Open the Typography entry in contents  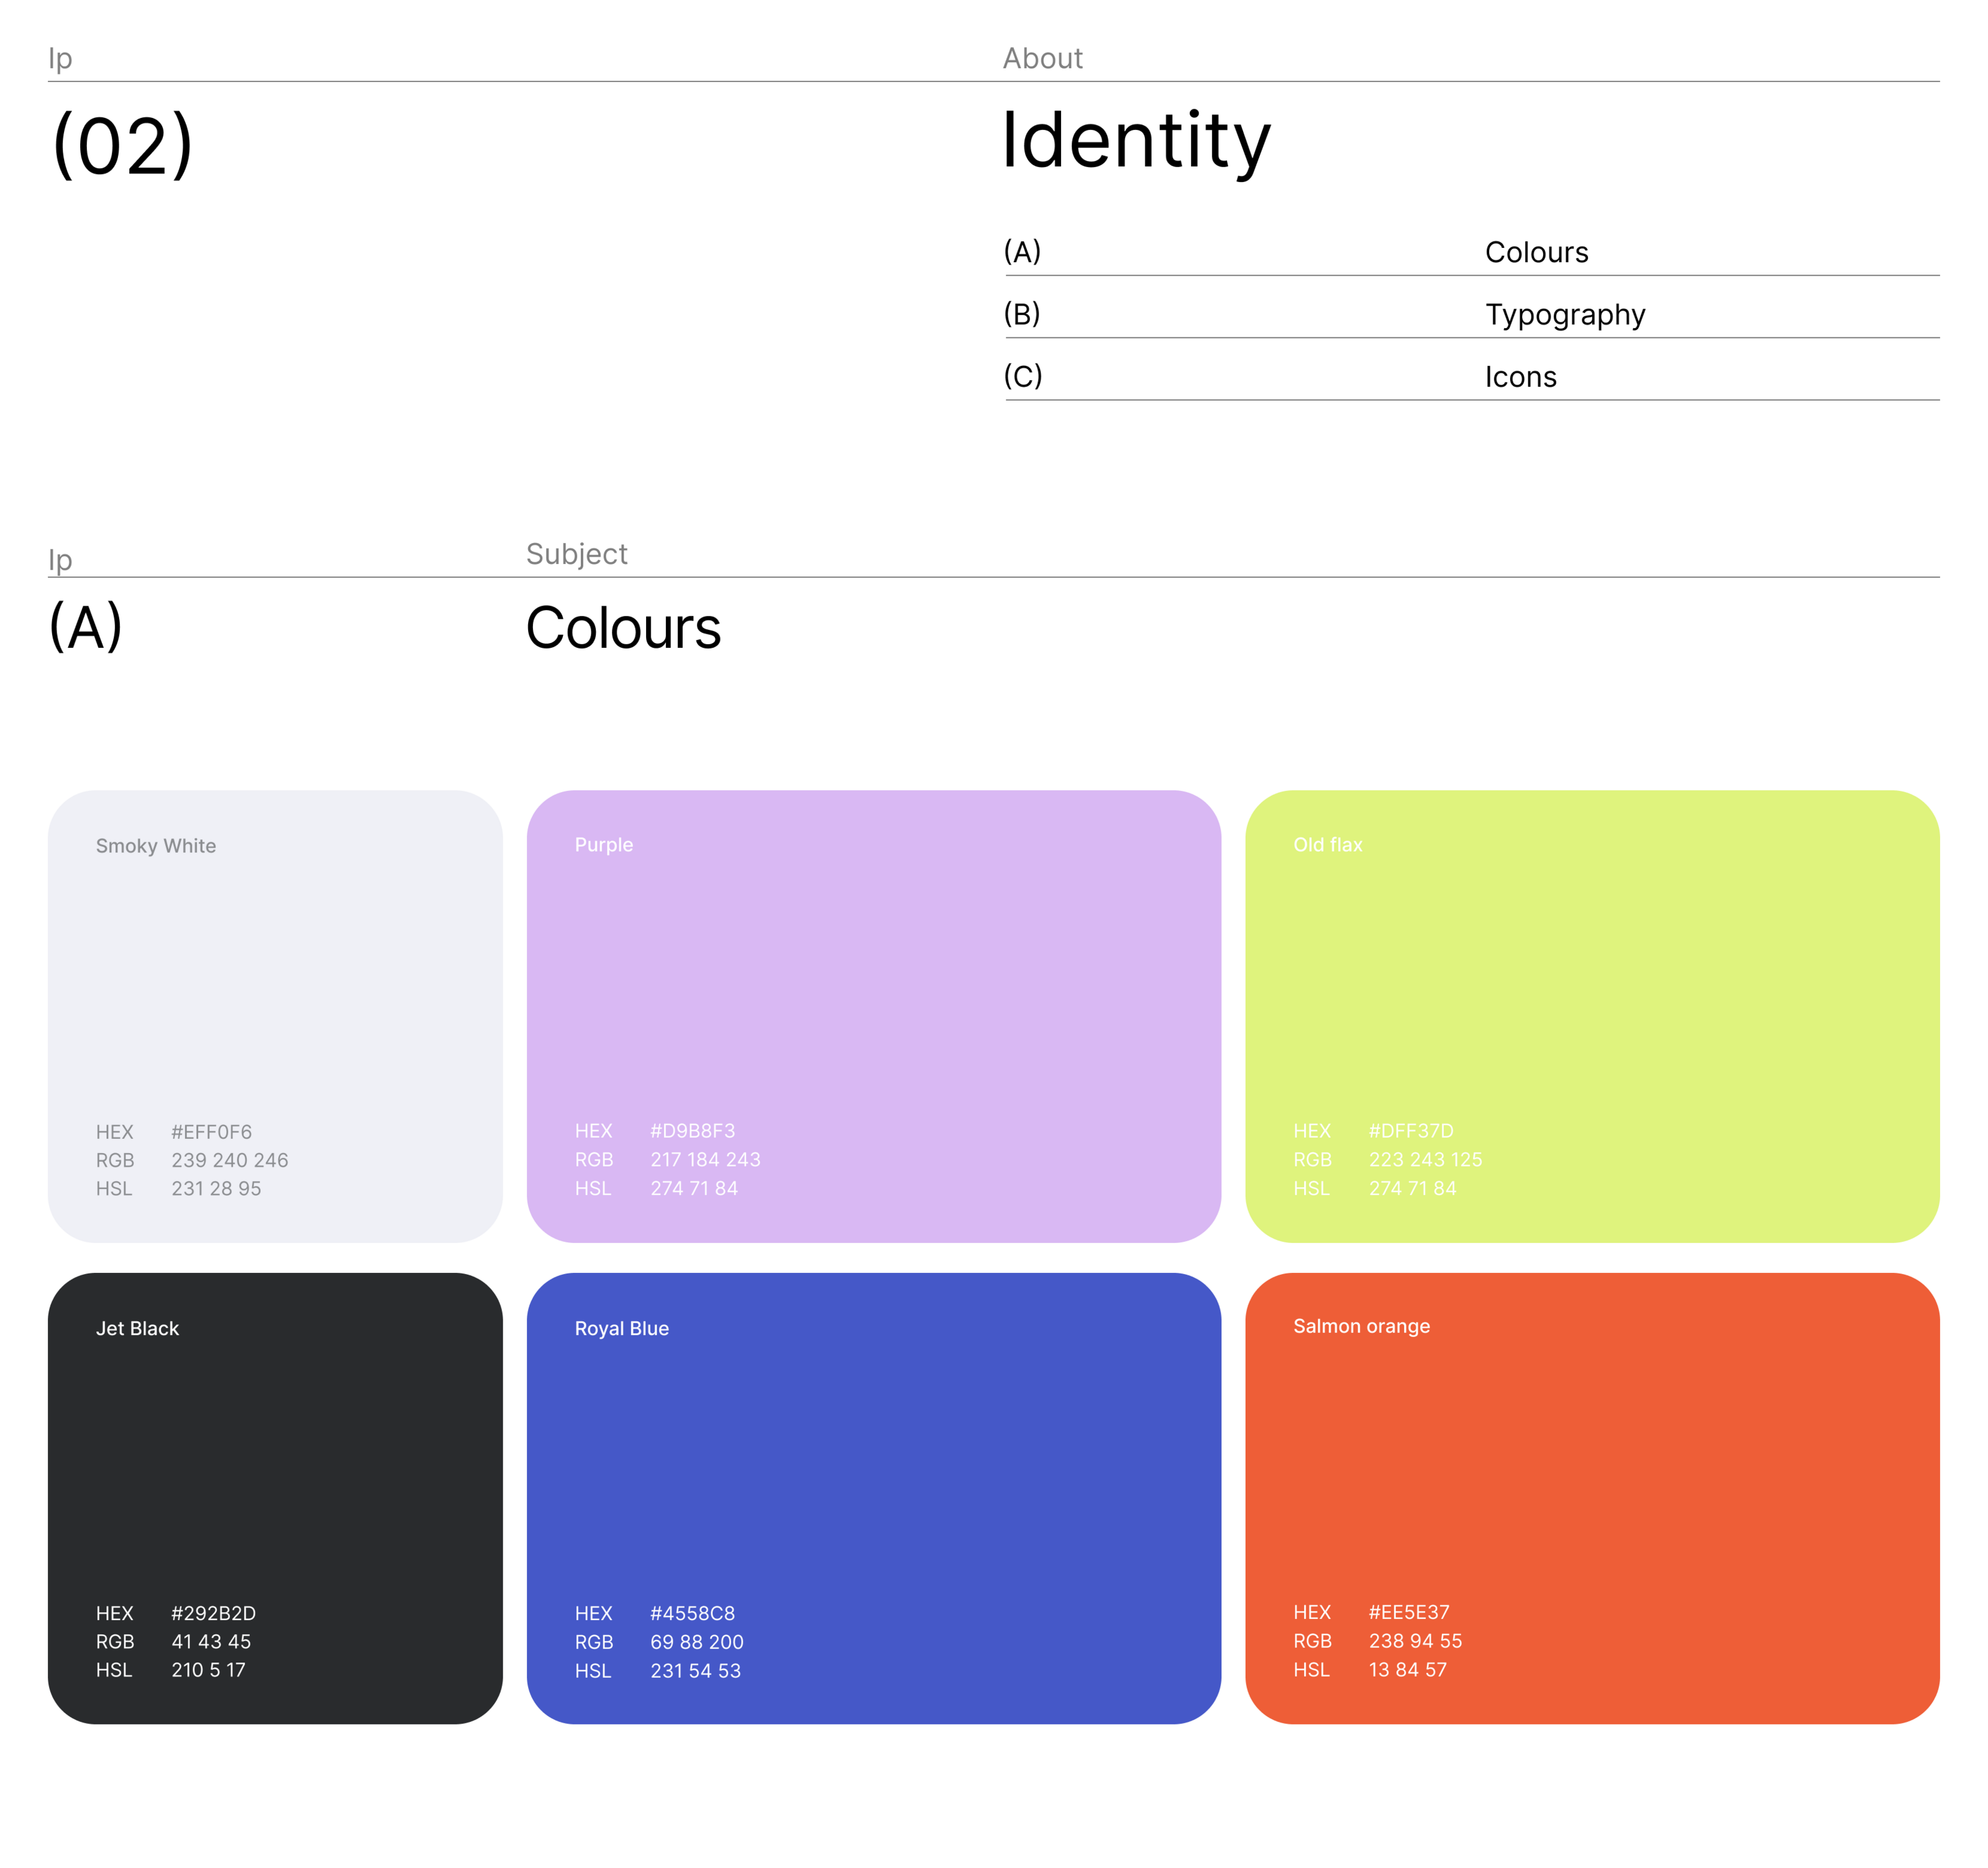pyautogui.click(x=1564, y=315)
